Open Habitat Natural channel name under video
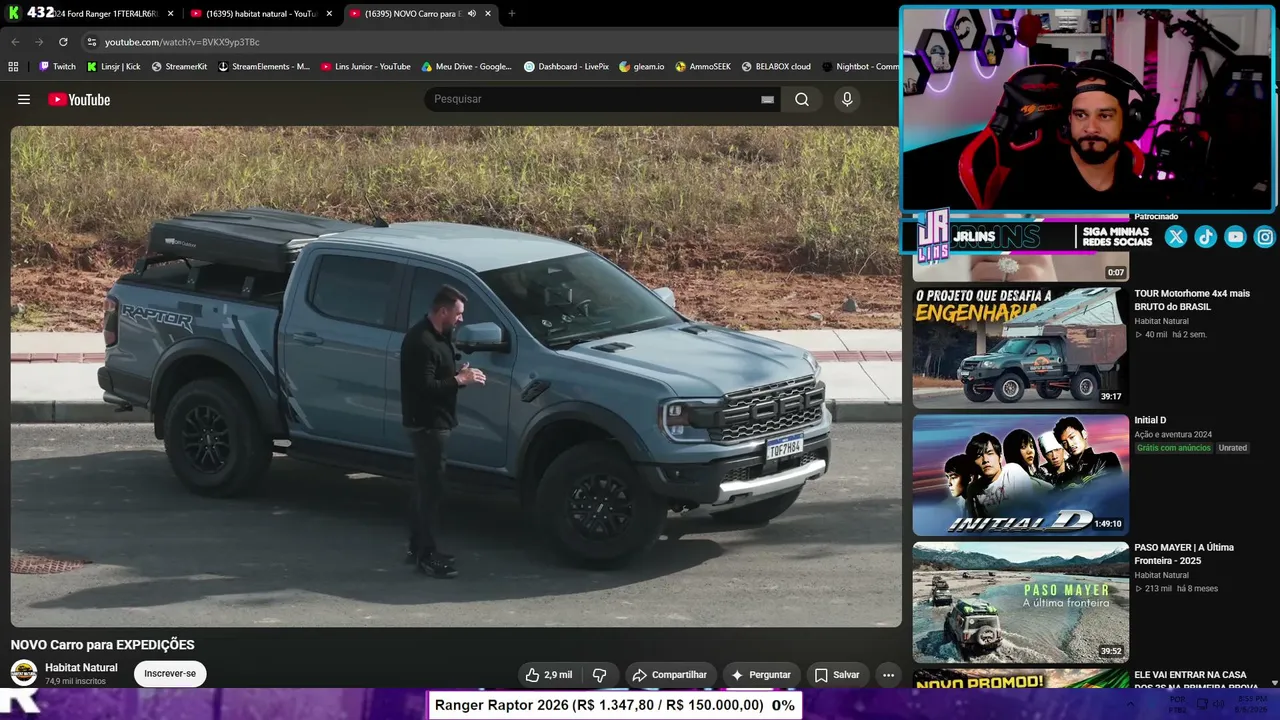 pos(81,668)
